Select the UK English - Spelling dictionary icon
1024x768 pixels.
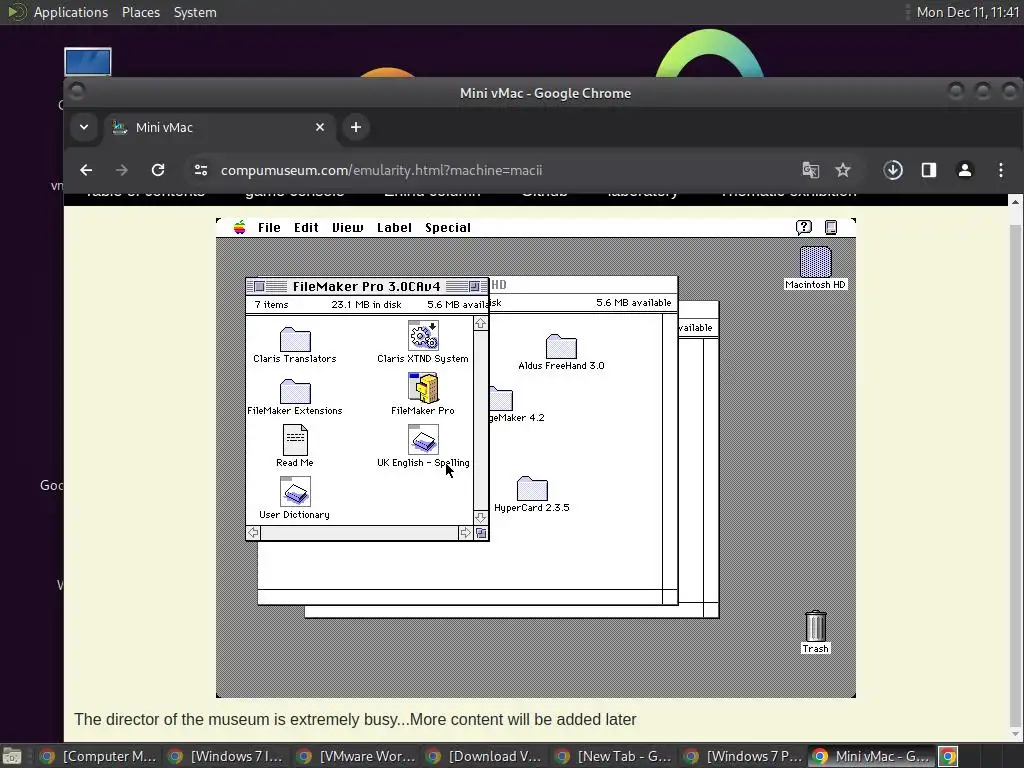423,440
